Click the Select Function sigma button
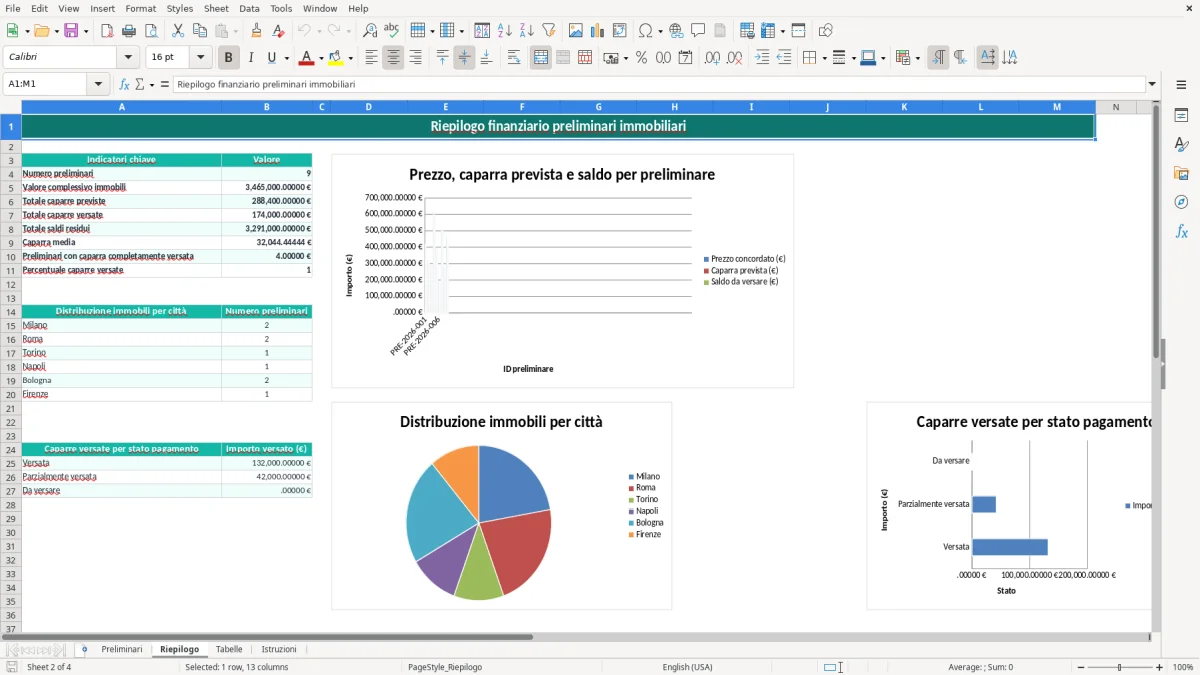Image resolution: width=1200 pixels, height=675 pixels. (x=140, y=84)
